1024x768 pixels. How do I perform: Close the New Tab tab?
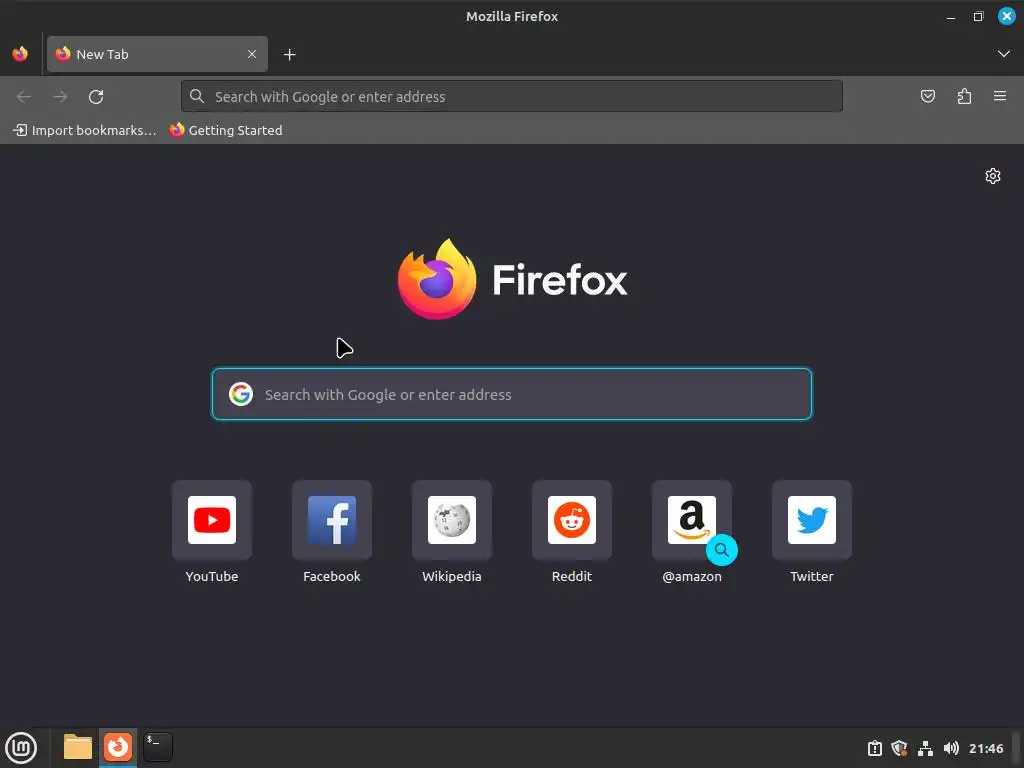click(x=252, y=54)
